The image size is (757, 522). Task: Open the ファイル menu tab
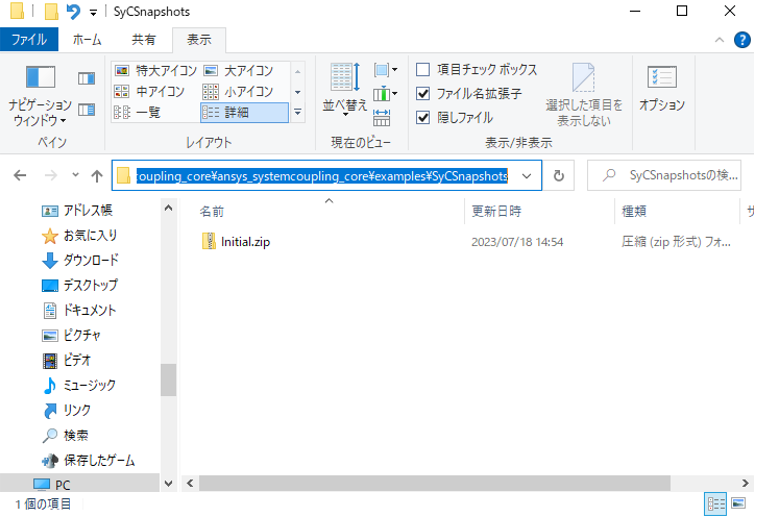28,40
